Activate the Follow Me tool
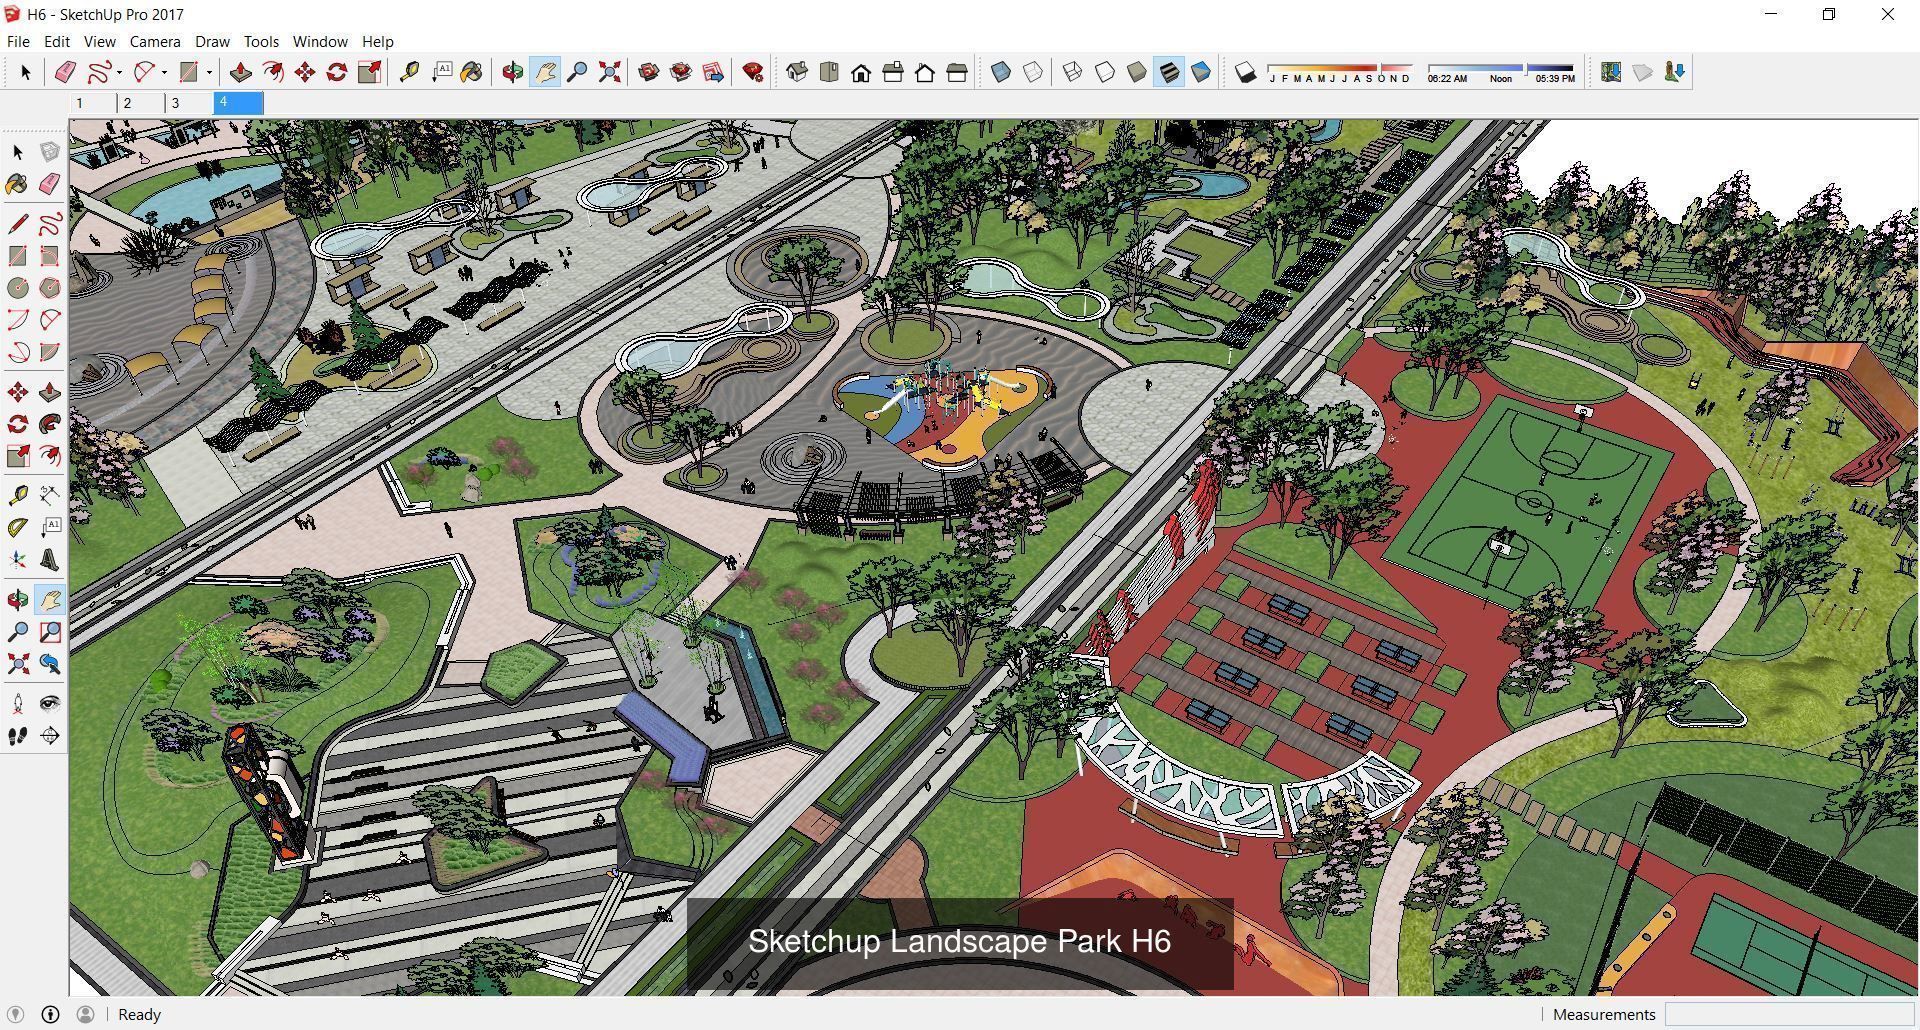 [49, 424]
